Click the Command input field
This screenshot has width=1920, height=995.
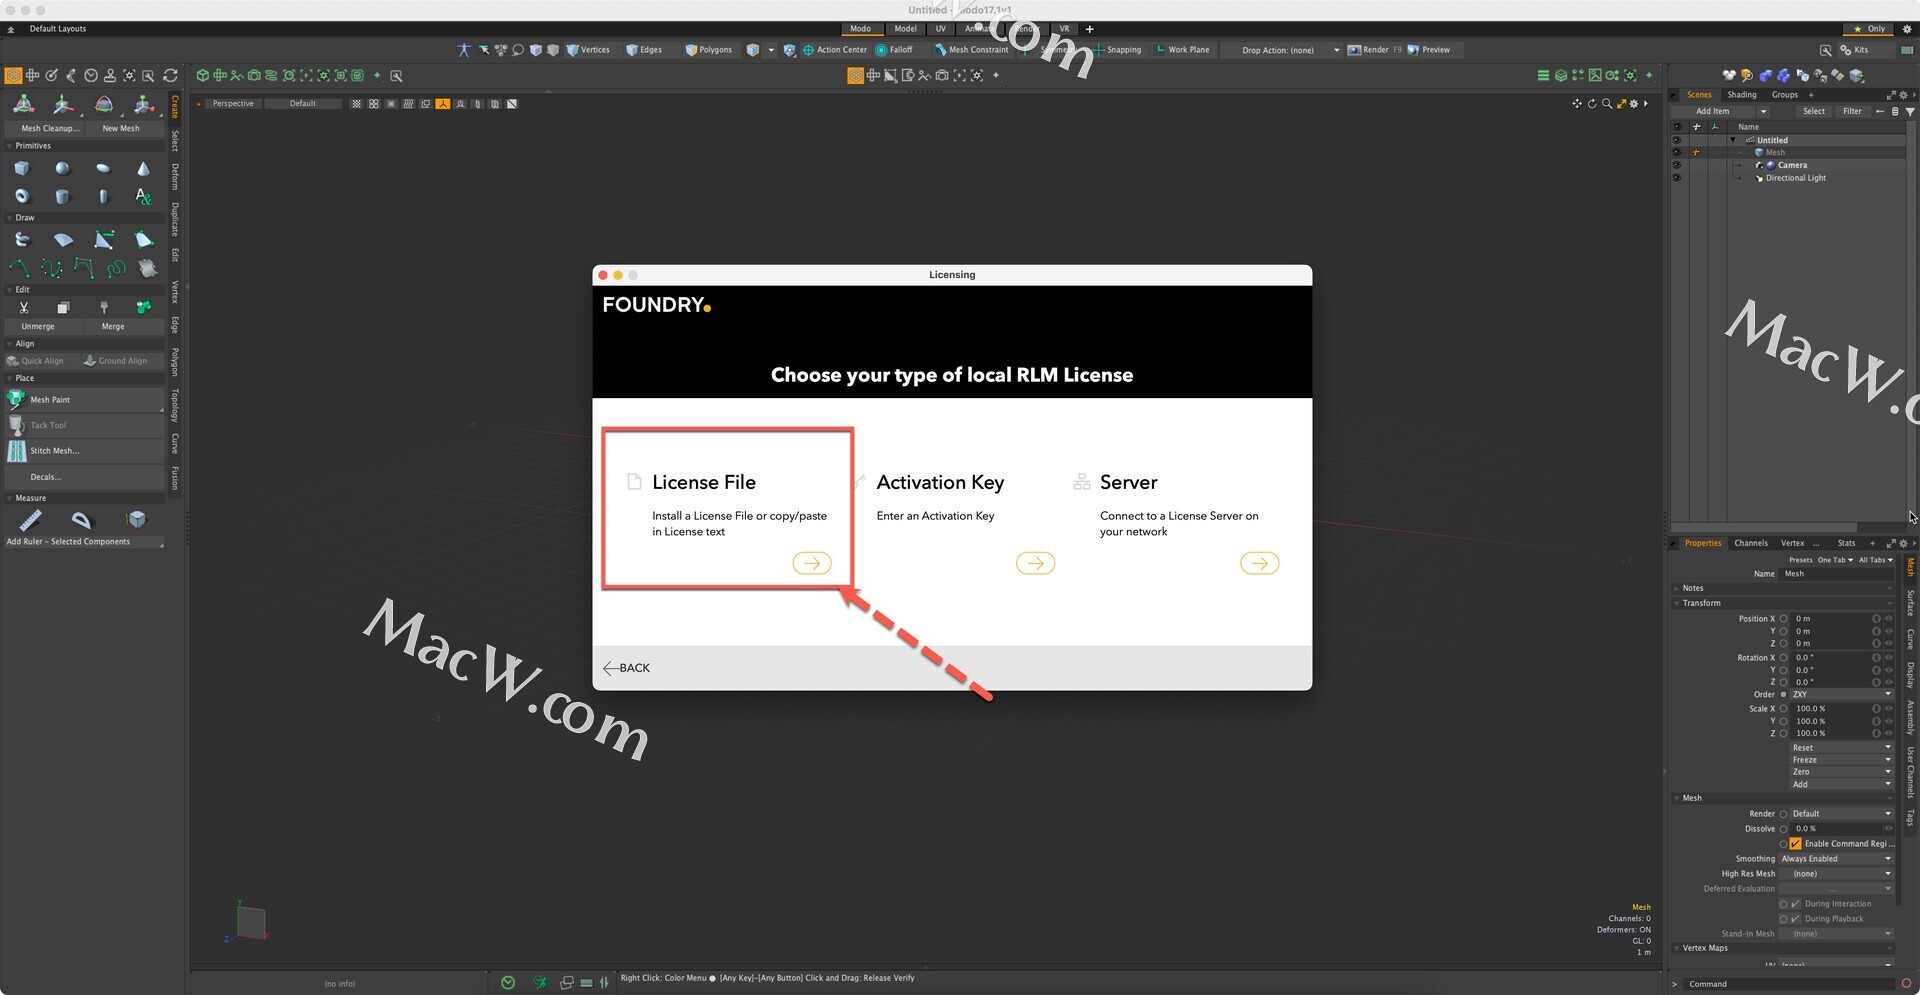pos(1790,984)
